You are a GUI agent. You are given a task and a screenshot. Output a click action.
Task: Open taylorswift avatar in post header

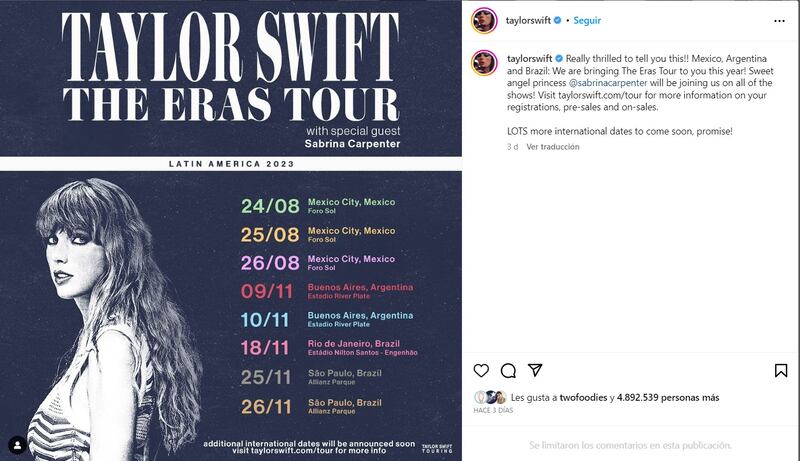[484, 19]
